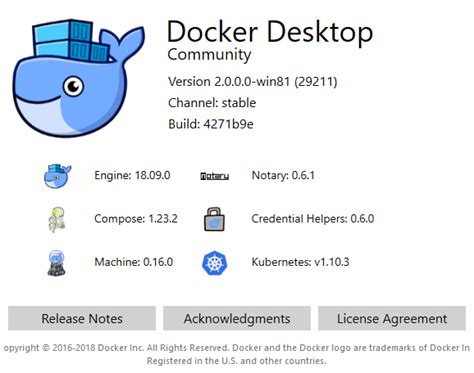474x373 pixels.
Task: Click the Compose octopus icon
Action: tap(57, 219)
